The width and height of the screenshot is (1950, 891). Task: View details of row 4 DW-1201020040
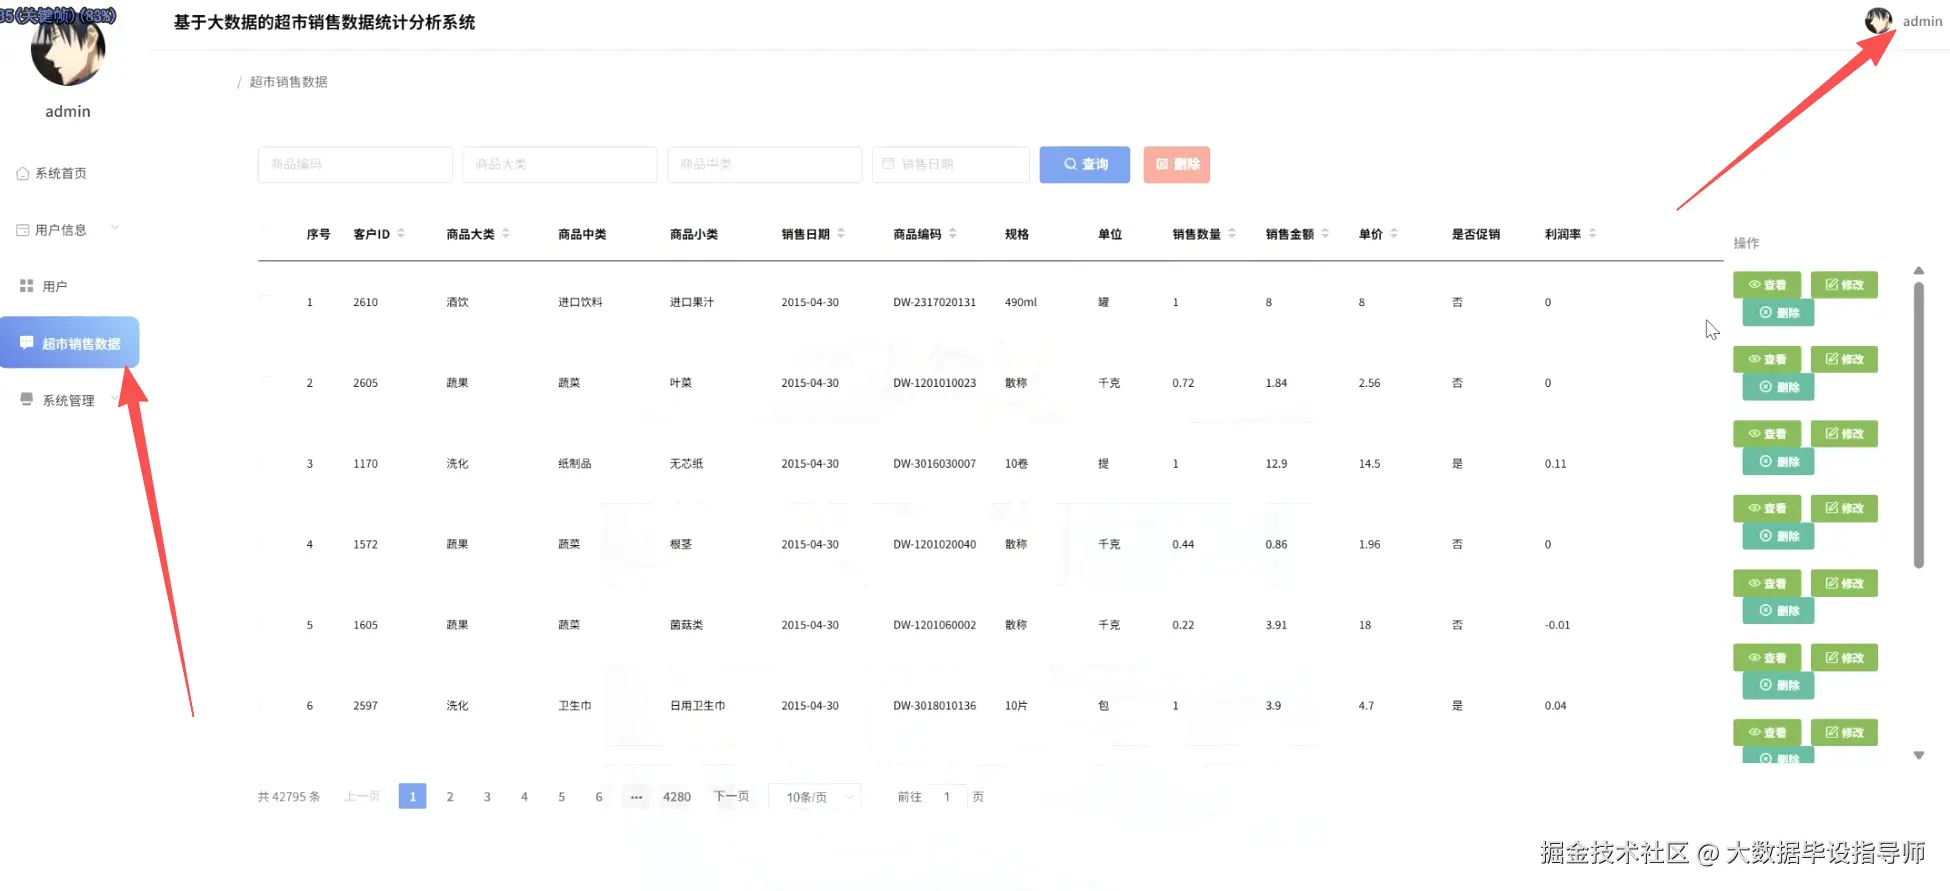[x=1767, y=508]
